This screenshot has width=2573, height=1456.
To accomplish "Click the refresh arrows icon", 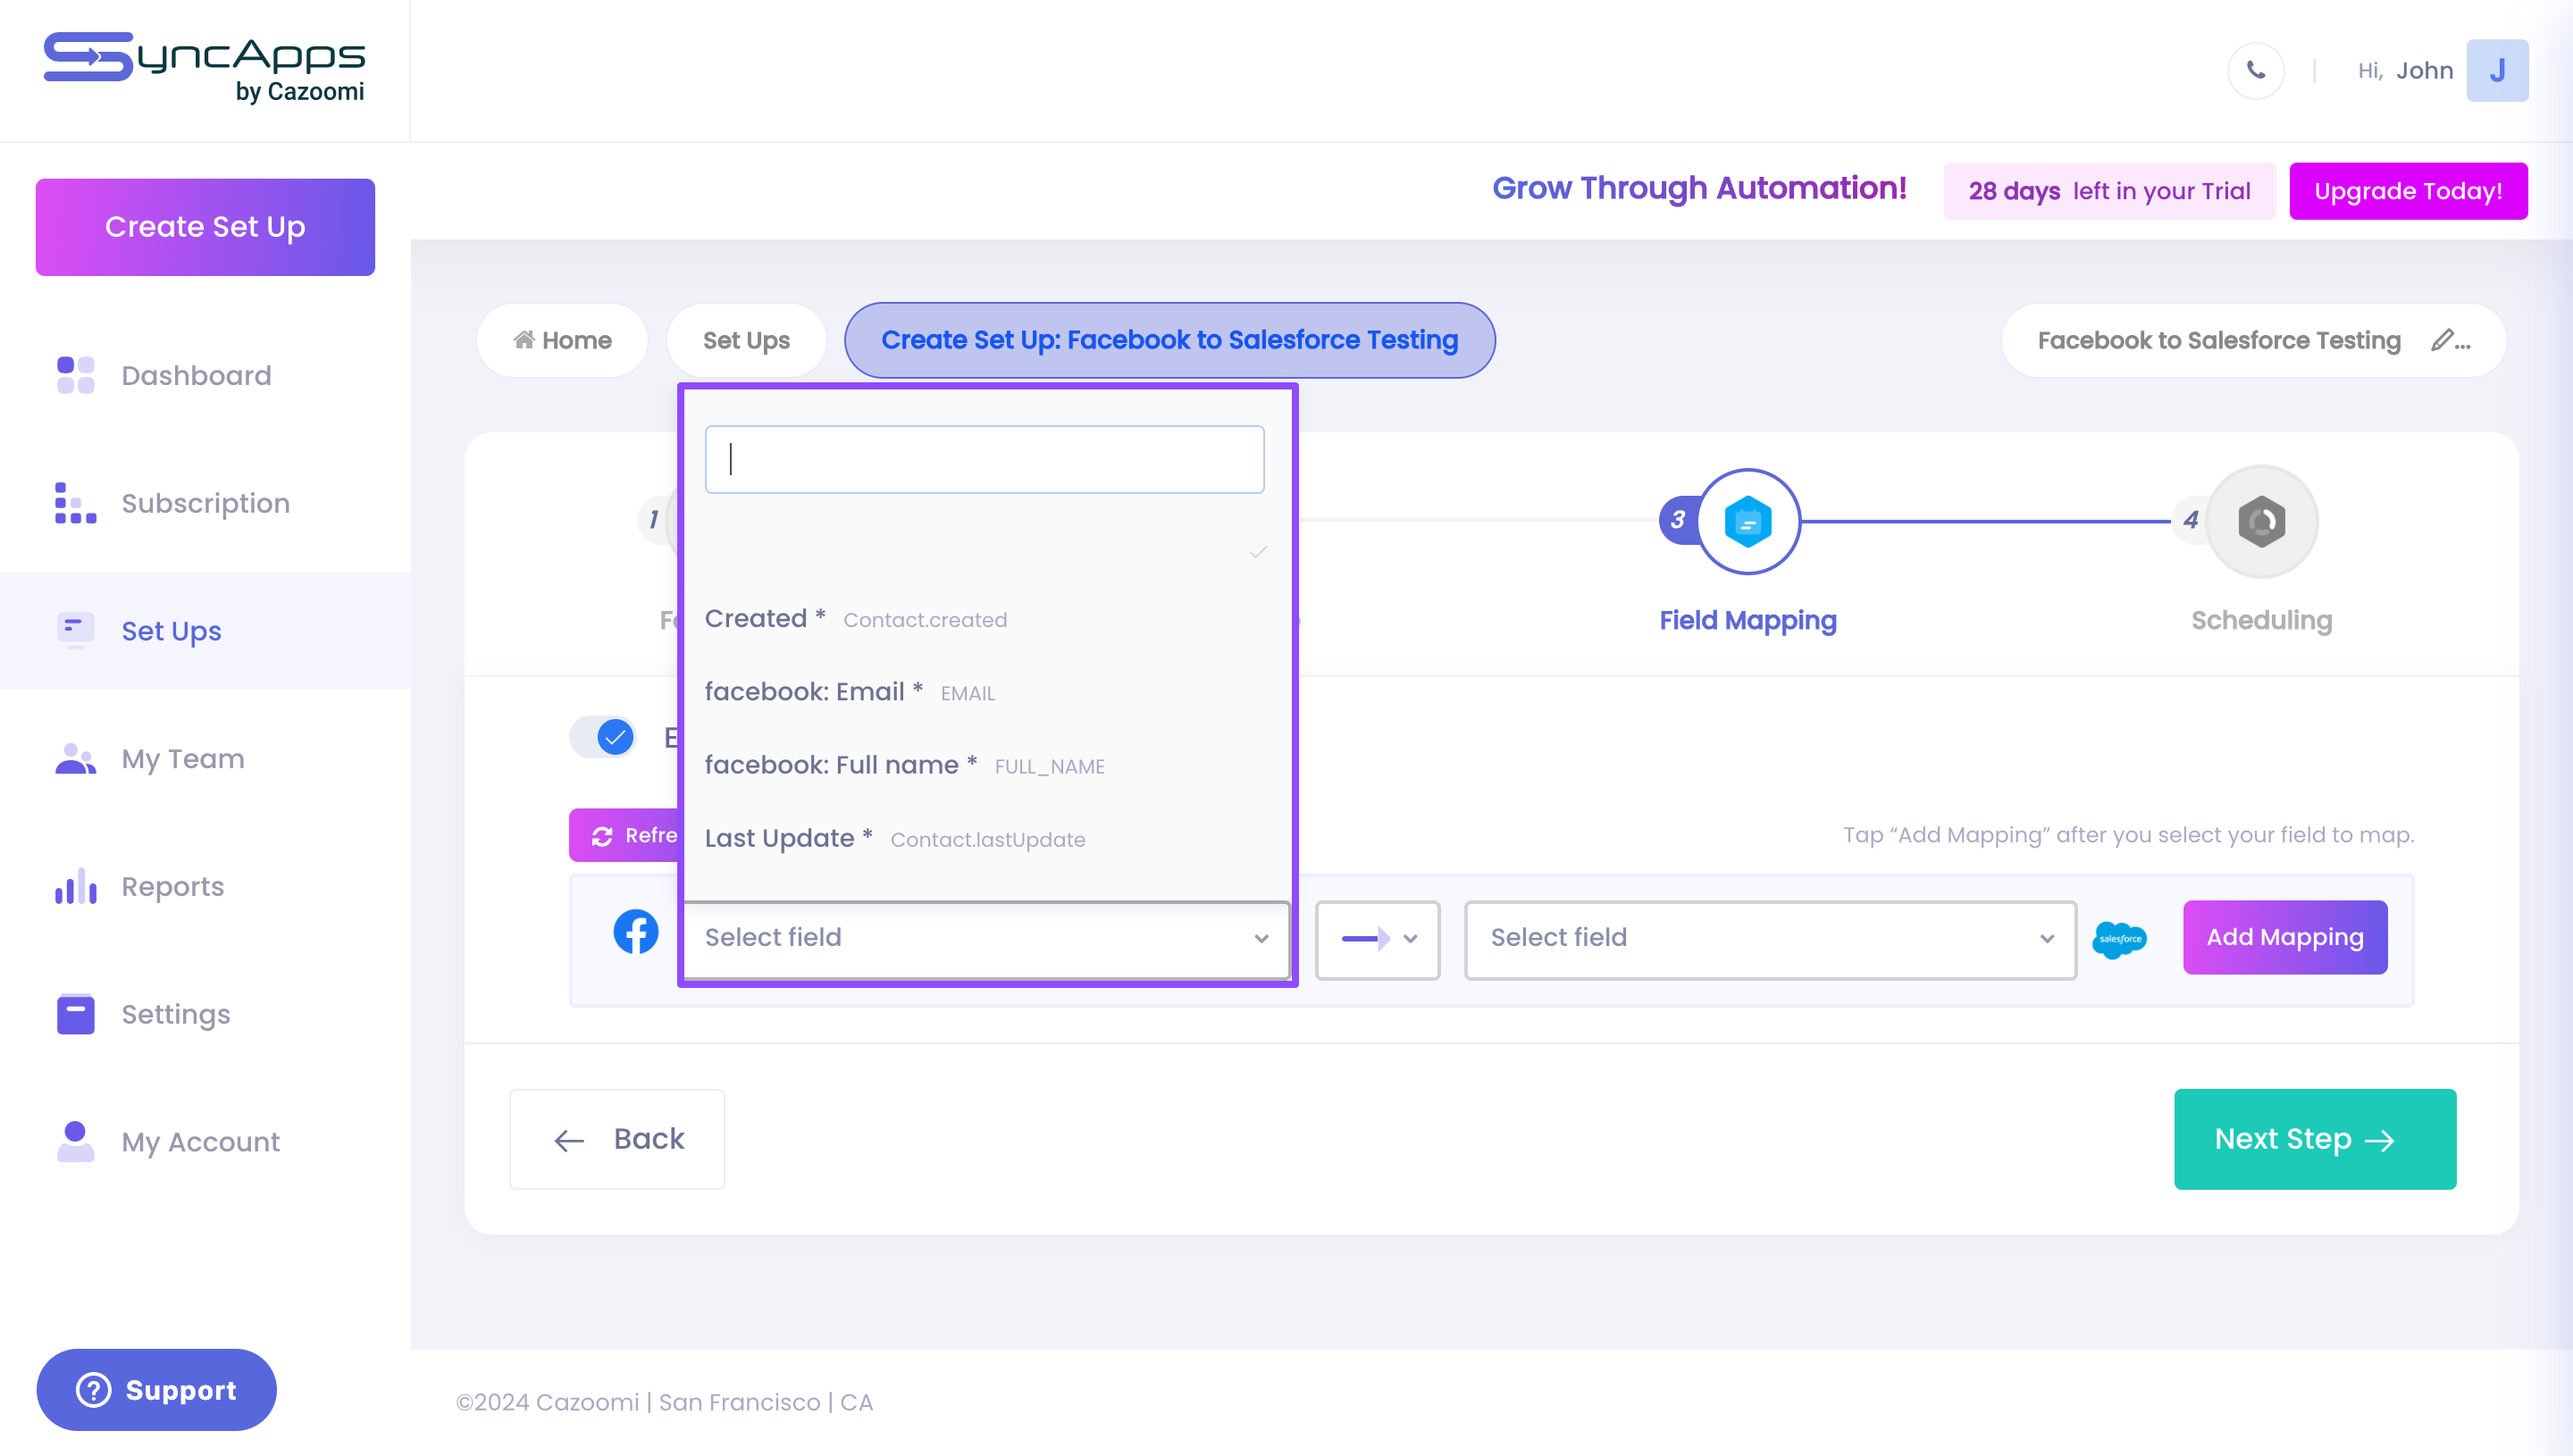I will click(601, 836).
